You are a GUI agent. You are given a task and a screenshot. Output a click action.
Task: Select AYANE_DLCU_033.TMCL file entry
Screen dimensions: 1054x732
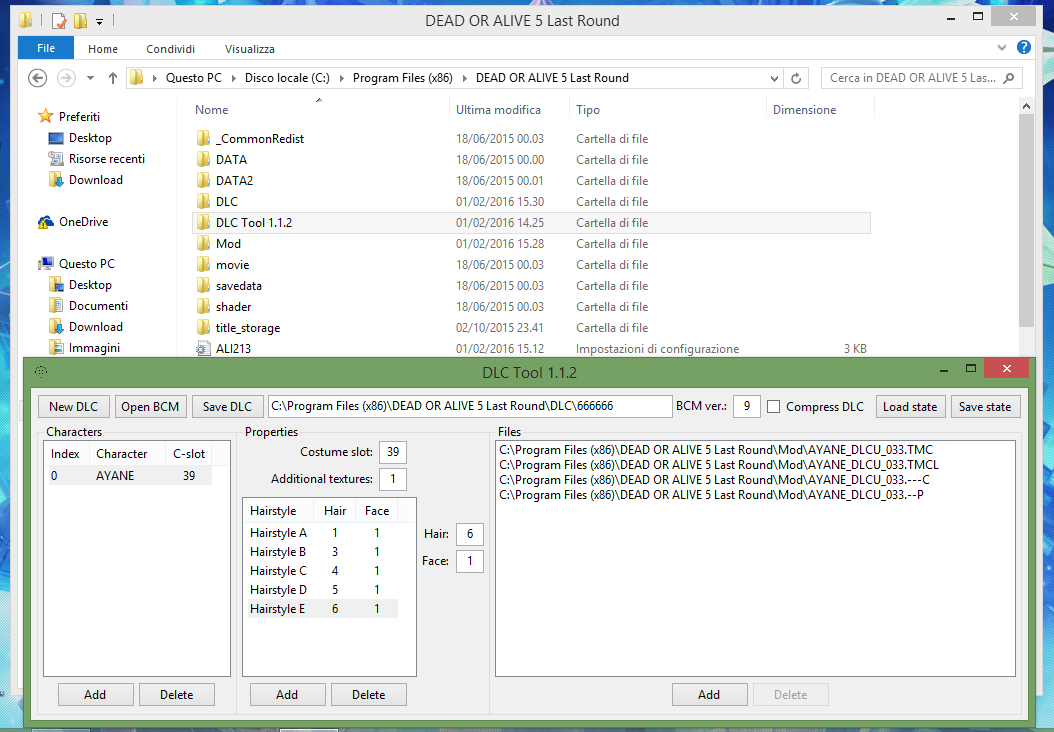(719, 465)
